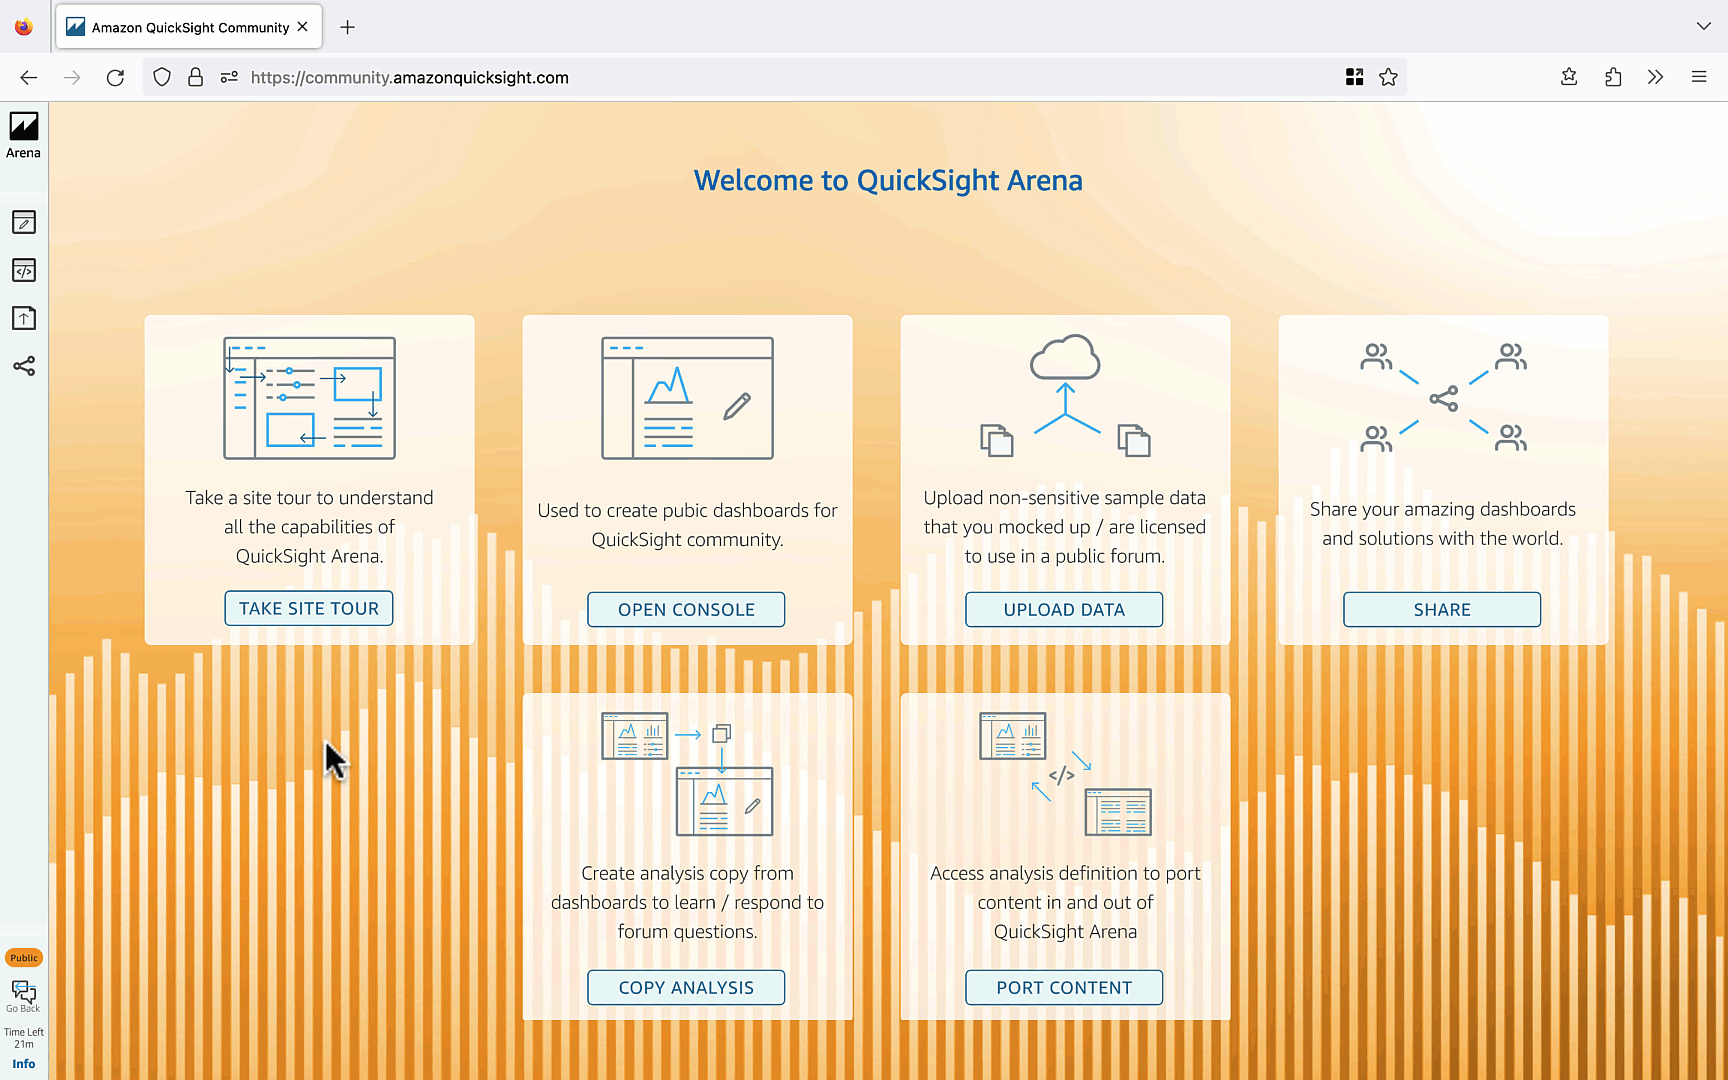Click the text "Create analysis copy from"

click(x=687, y=874)
